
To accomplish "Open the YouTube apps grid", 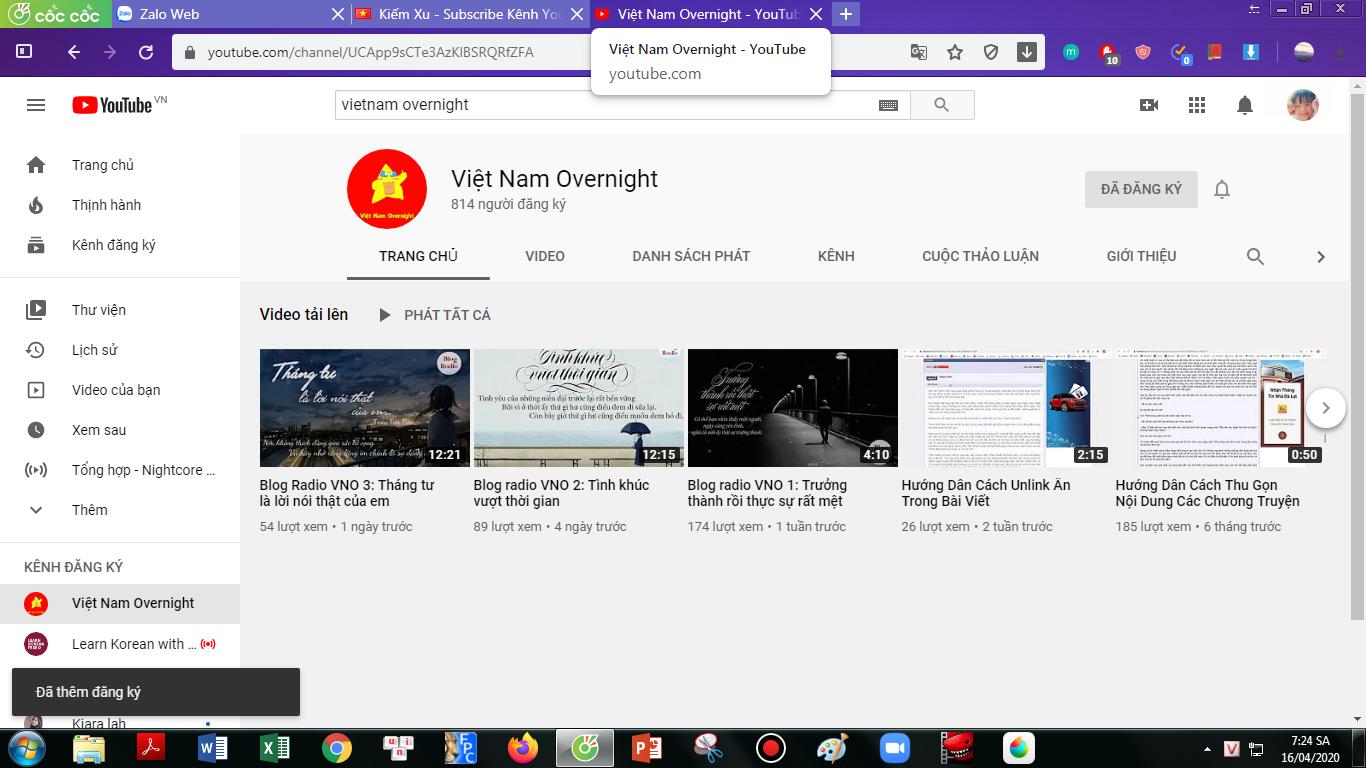I will [x=1197, y=105].
